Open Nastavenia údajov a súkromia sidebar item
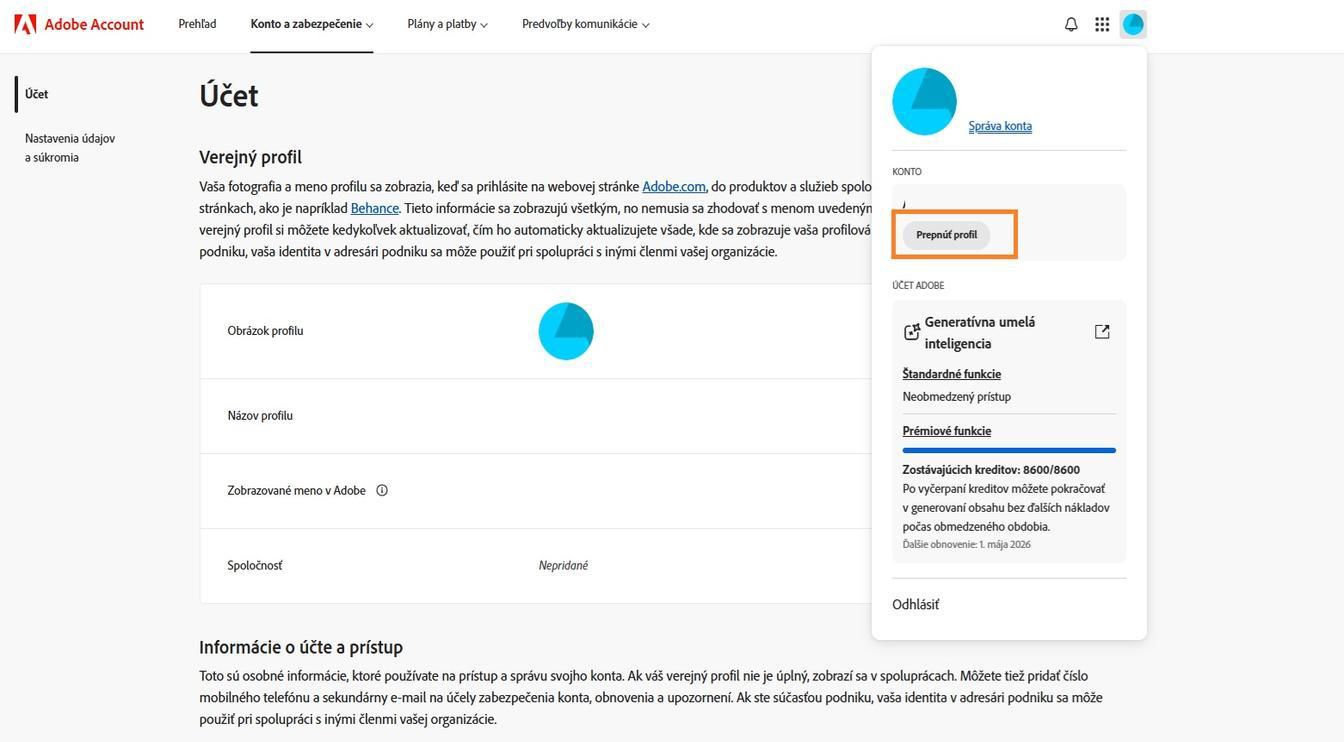This screenshot has height=742, width=1344. tap(70, 148)
